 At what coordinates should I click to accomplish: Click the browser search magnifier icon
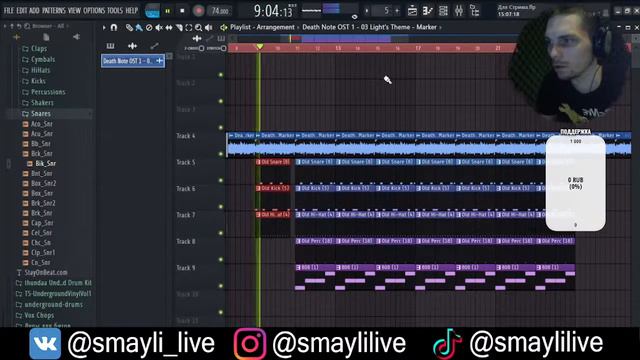[27, 26]
